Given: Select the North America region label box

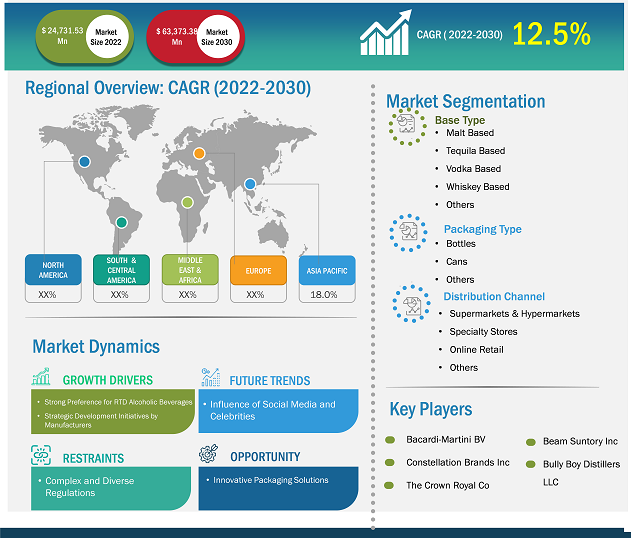Looking at the screenshot, I should click(x=53, y=270).
